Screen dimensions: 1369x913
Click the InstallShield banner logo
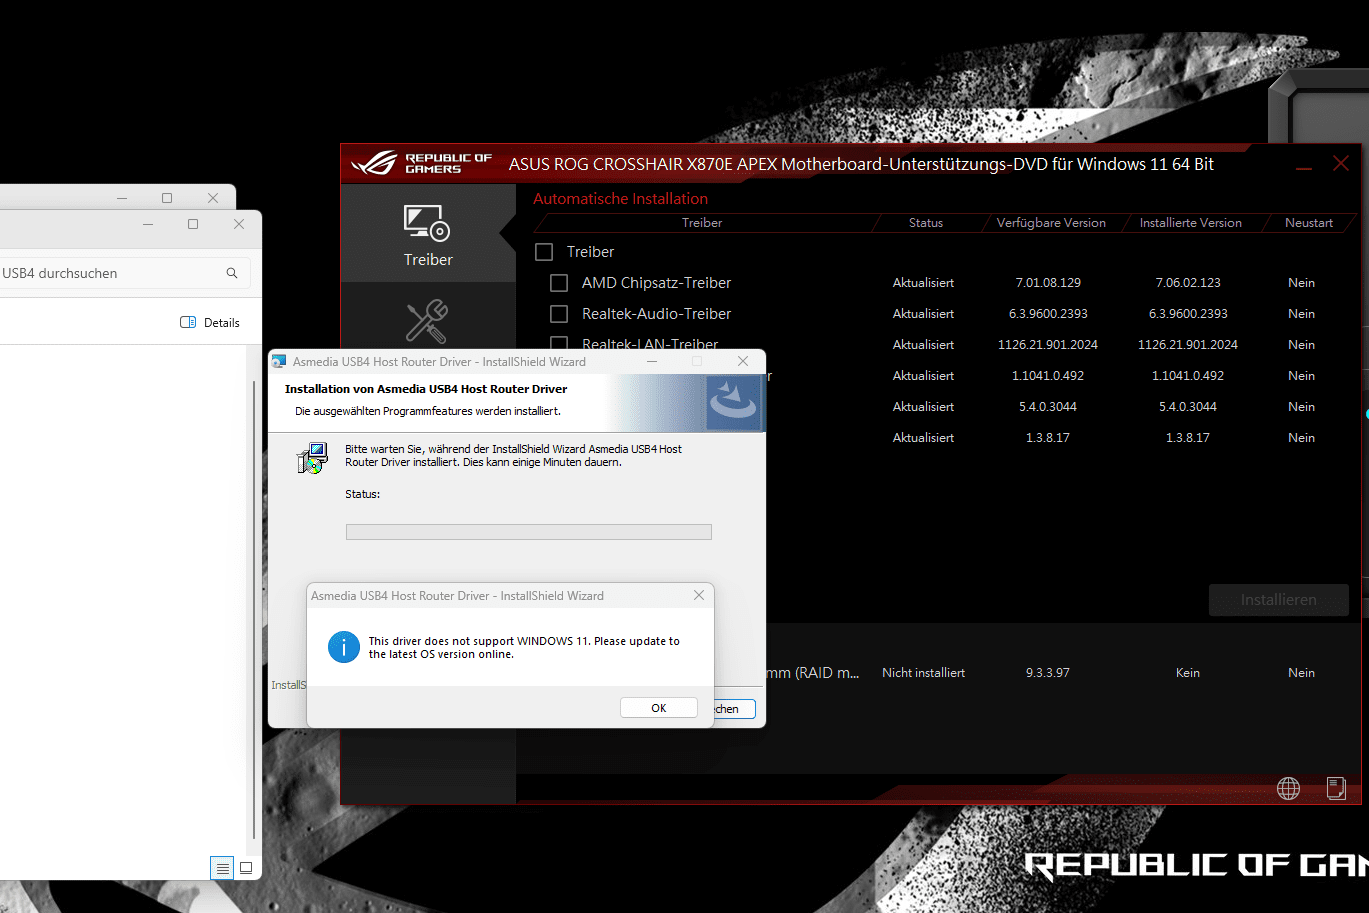pos(733,402)
